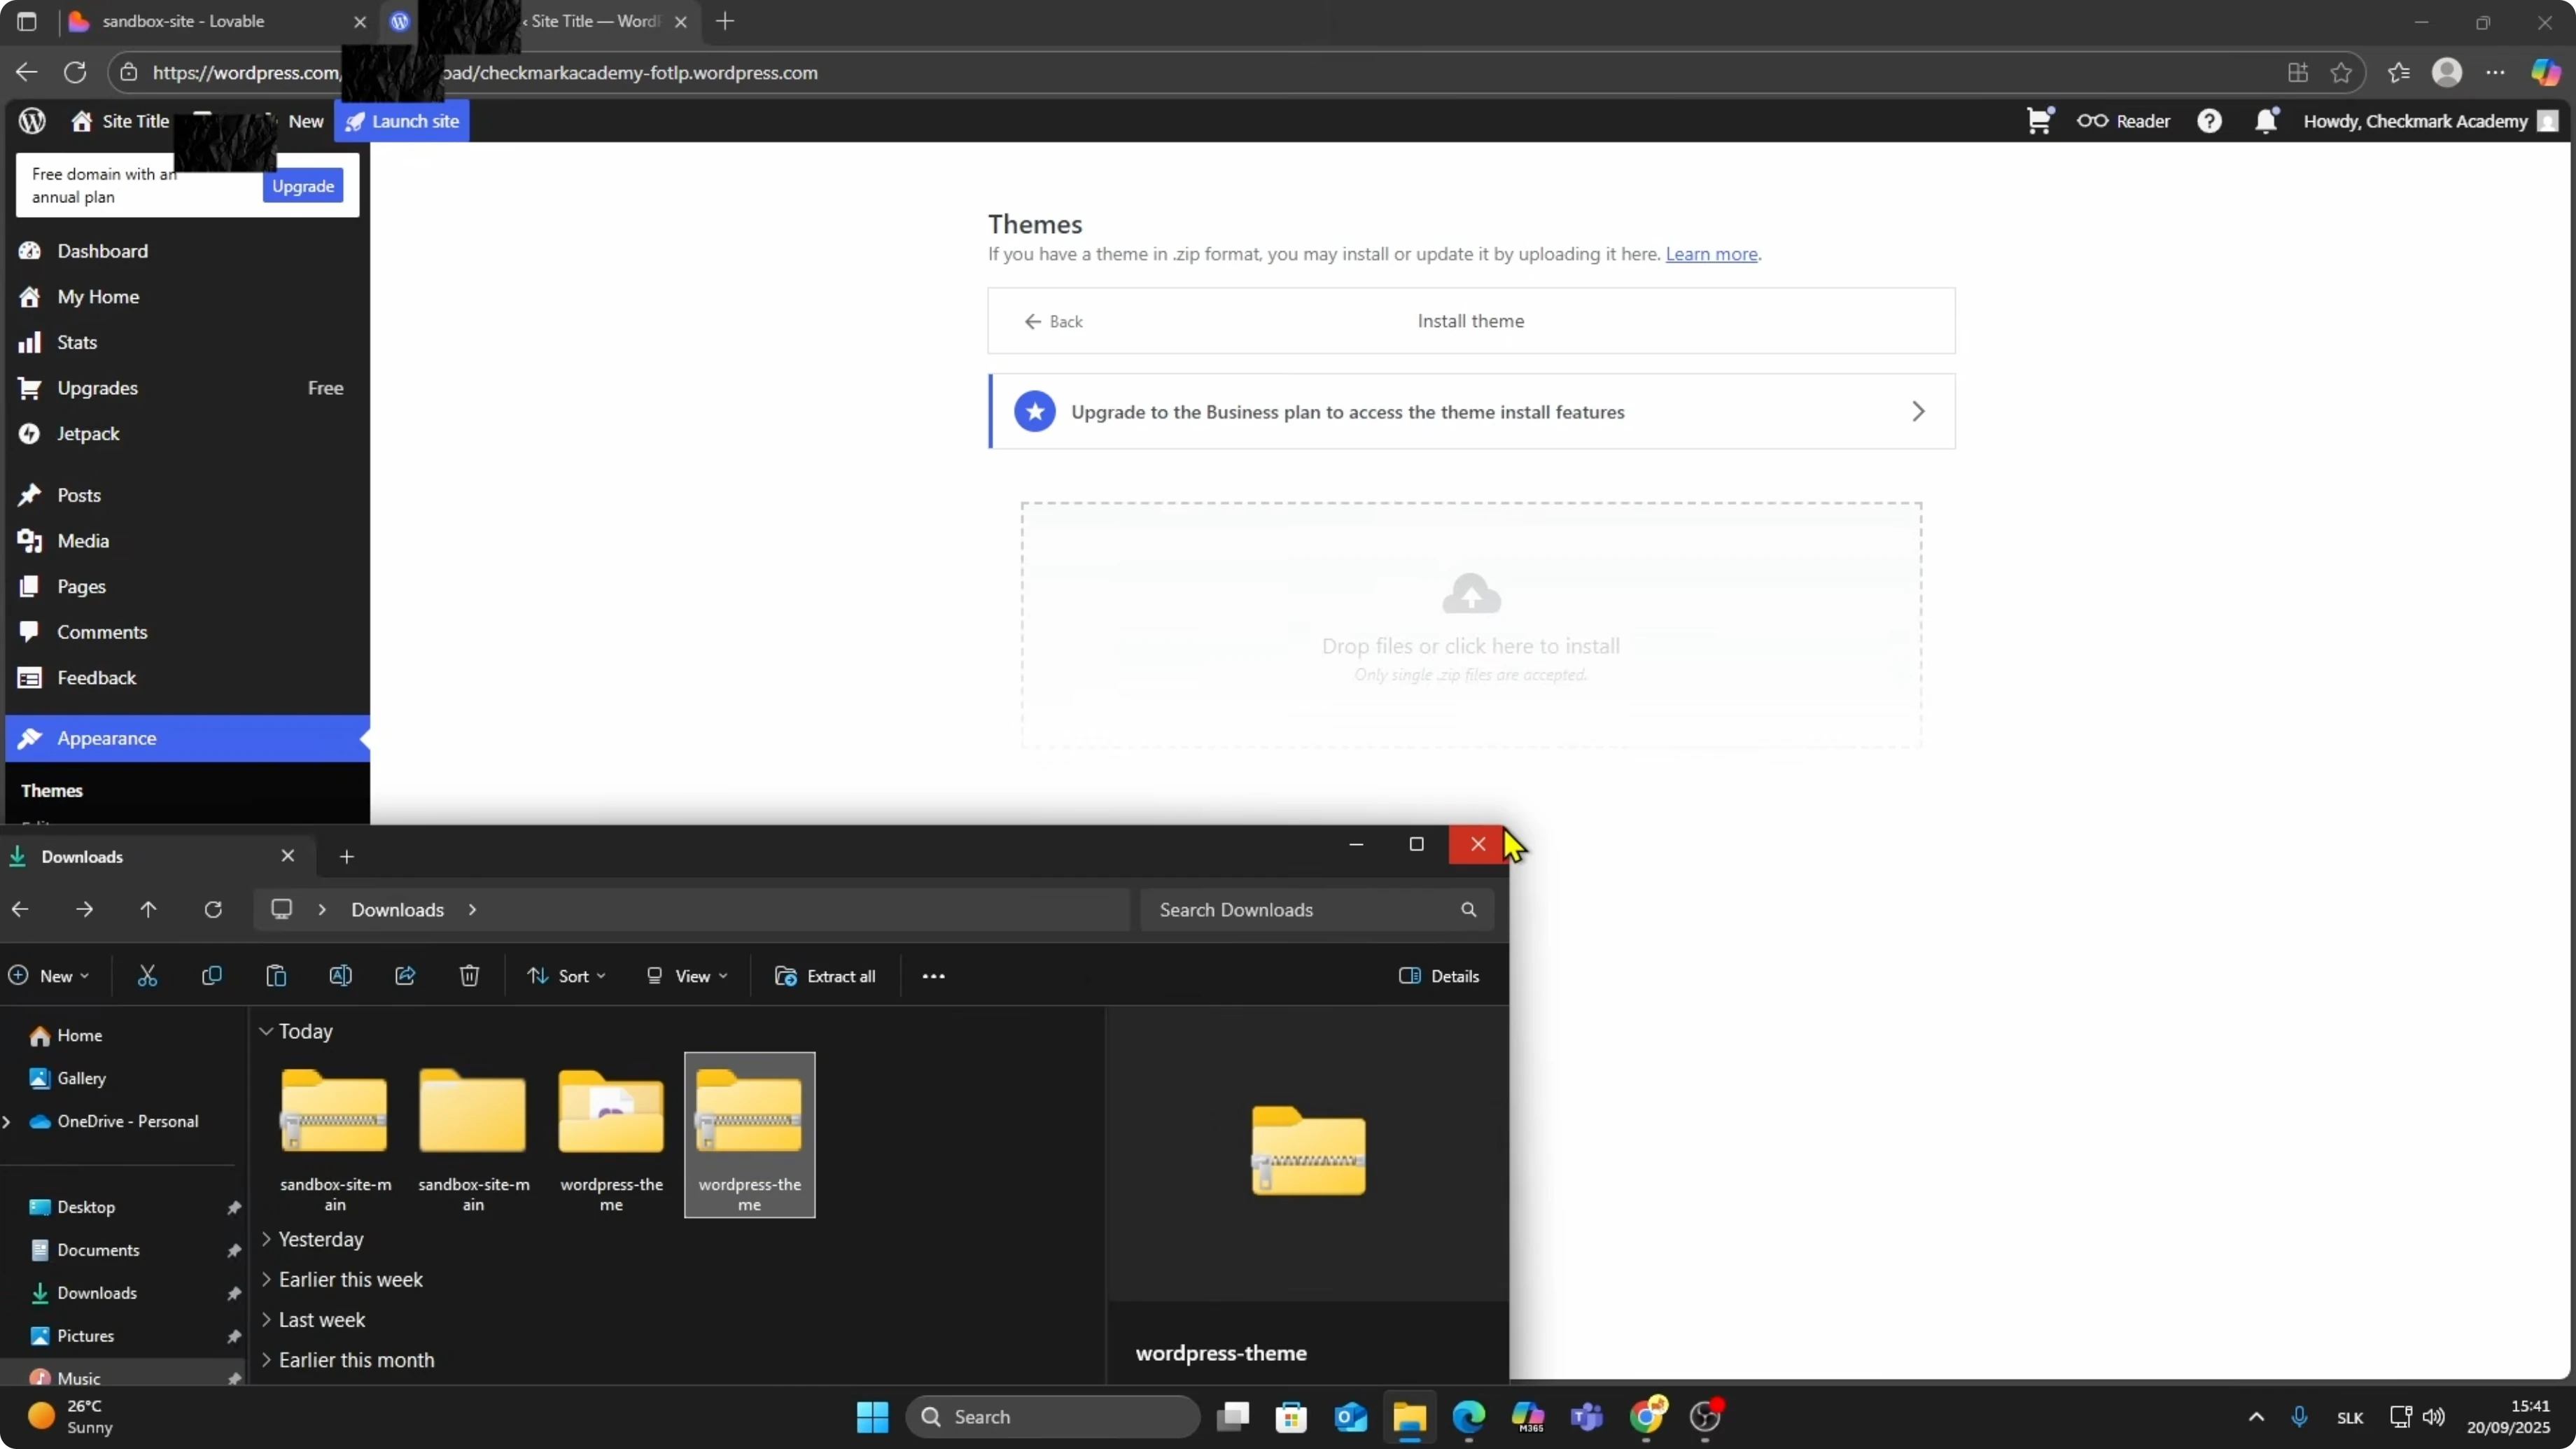Open Windows Start menu
This screenshot has height=1449, width=2576.
(872, 1416)
